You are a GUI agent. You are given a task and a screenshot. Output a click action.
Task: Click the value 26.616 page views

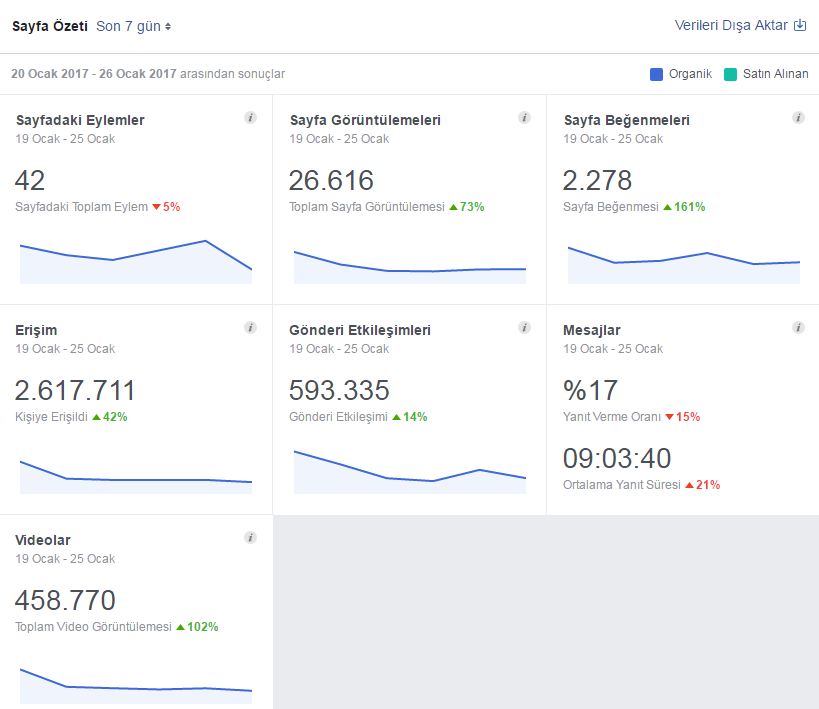(331, 181)
